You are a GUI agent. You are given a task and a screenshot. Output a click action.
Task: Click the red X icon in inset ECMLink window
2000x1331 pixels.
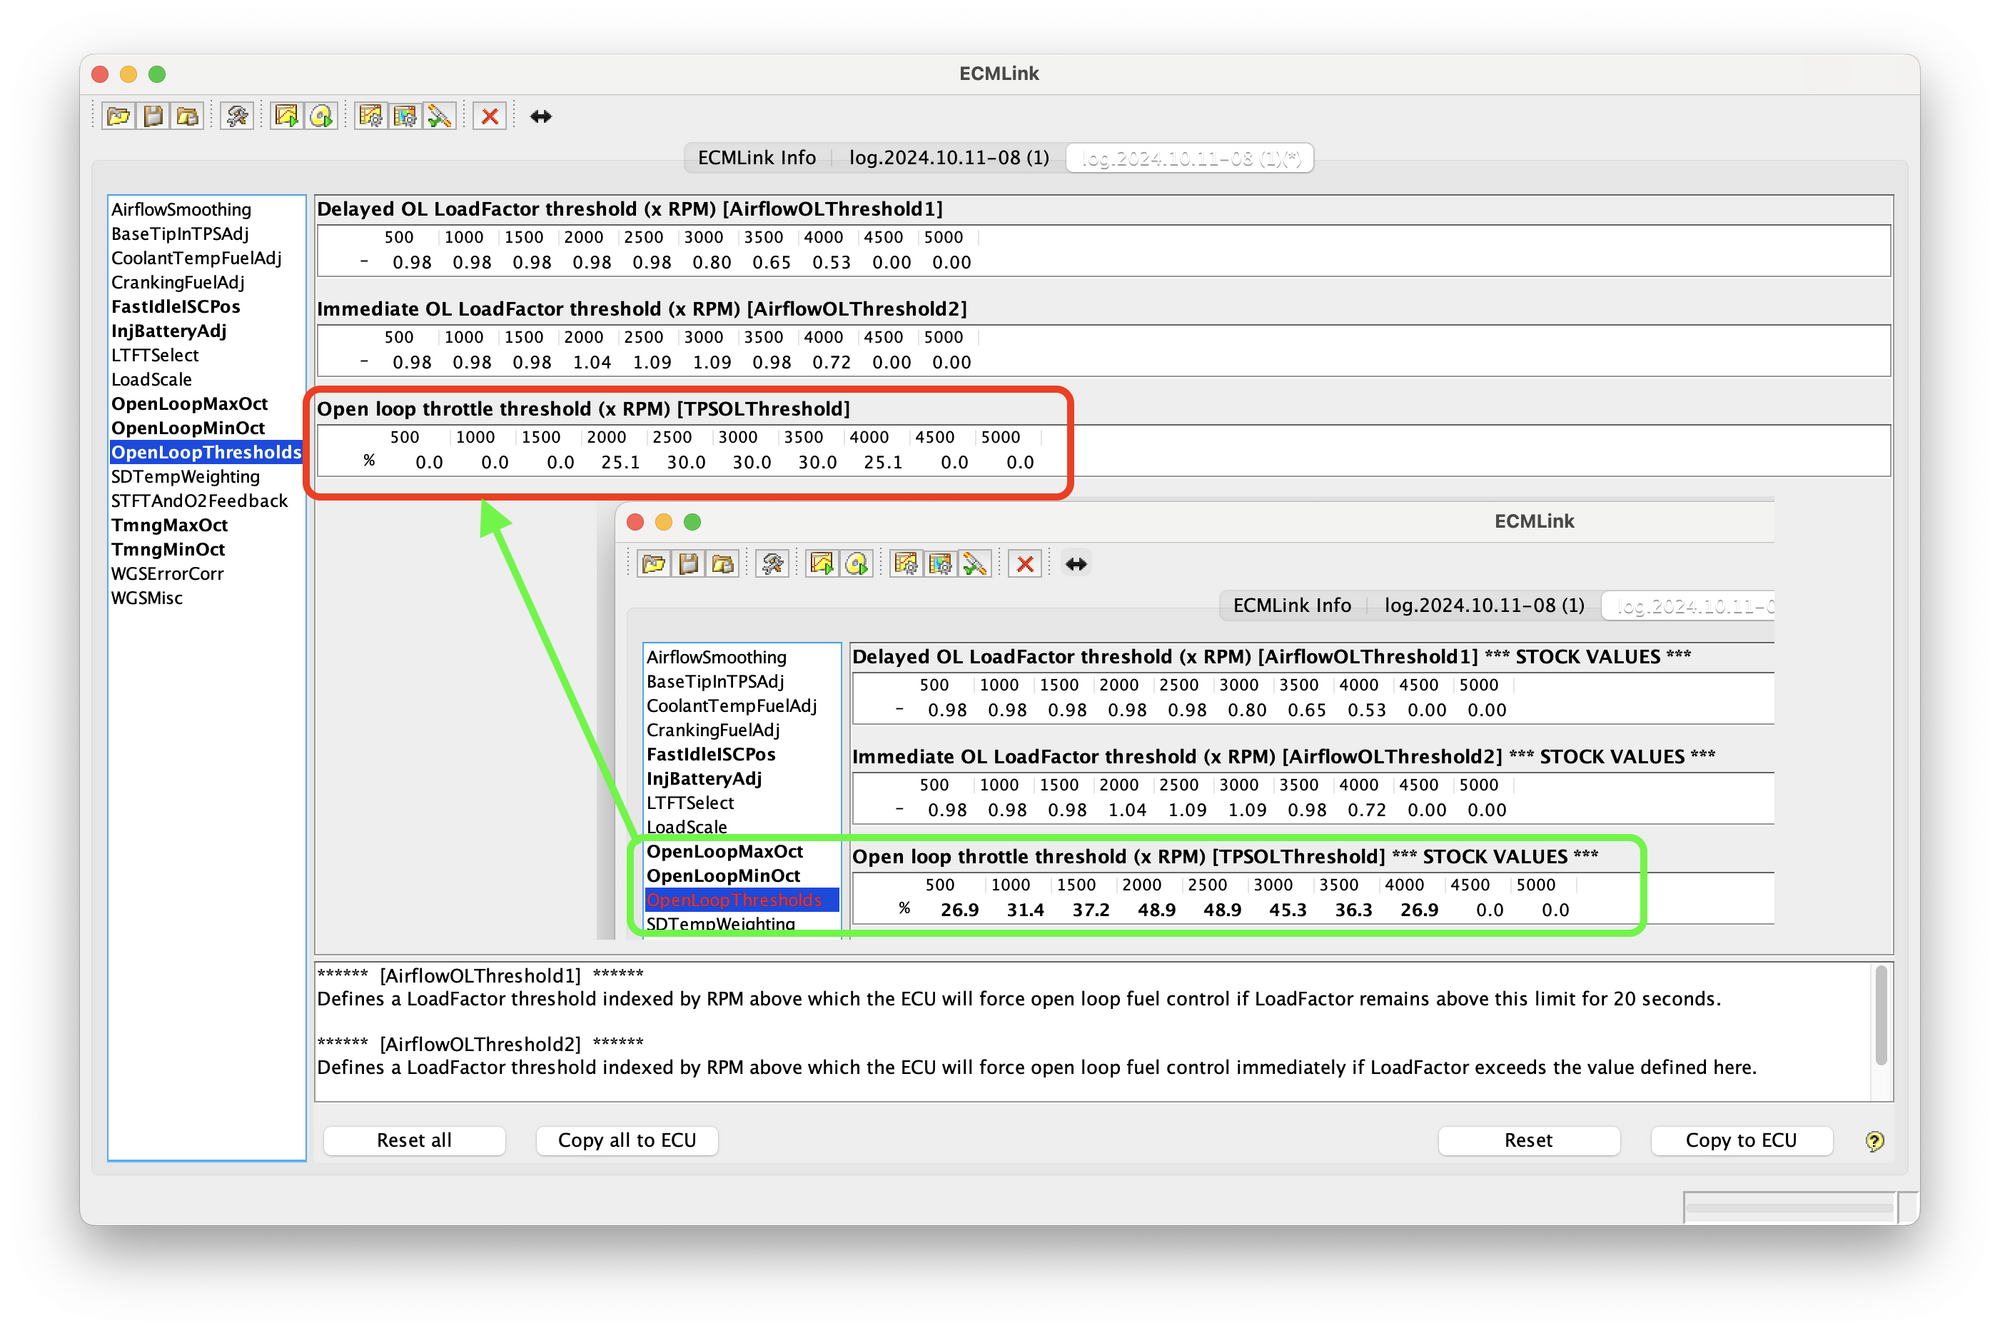coord(1025,564)
